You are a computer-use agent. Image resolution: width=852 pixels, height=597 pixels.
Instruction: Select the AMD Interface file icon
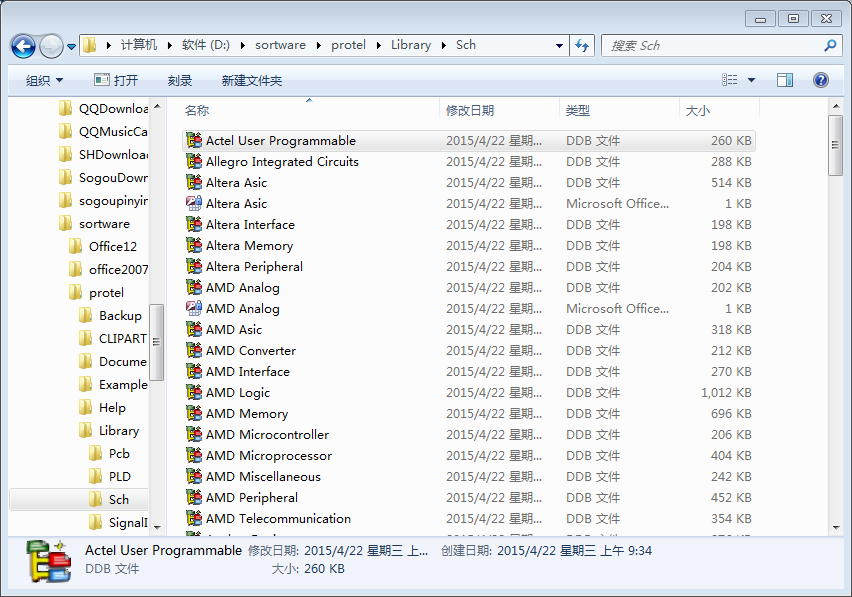pyautogui.click(x=194, y=372)
